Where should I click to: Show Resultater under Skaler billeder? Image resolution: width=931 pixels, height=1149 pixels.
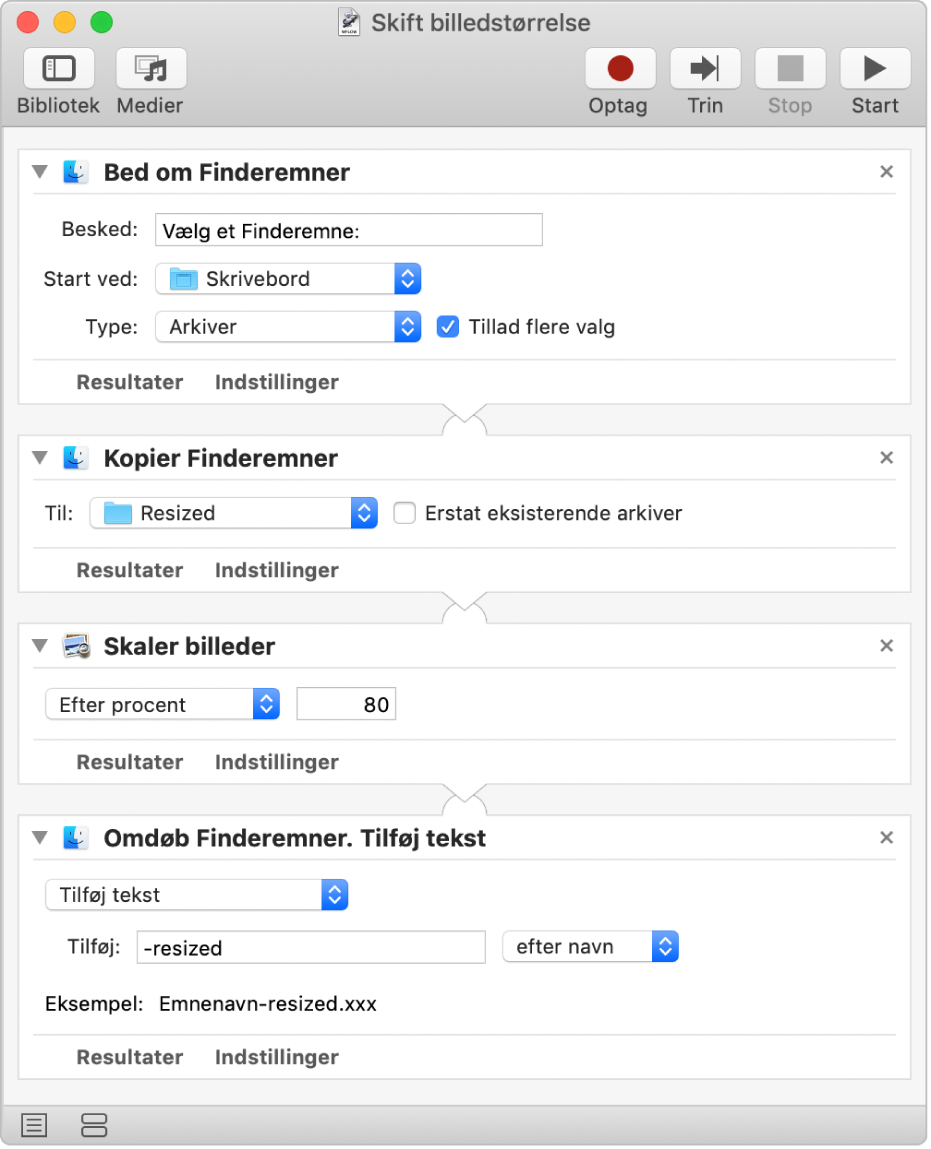coord(130,762)
